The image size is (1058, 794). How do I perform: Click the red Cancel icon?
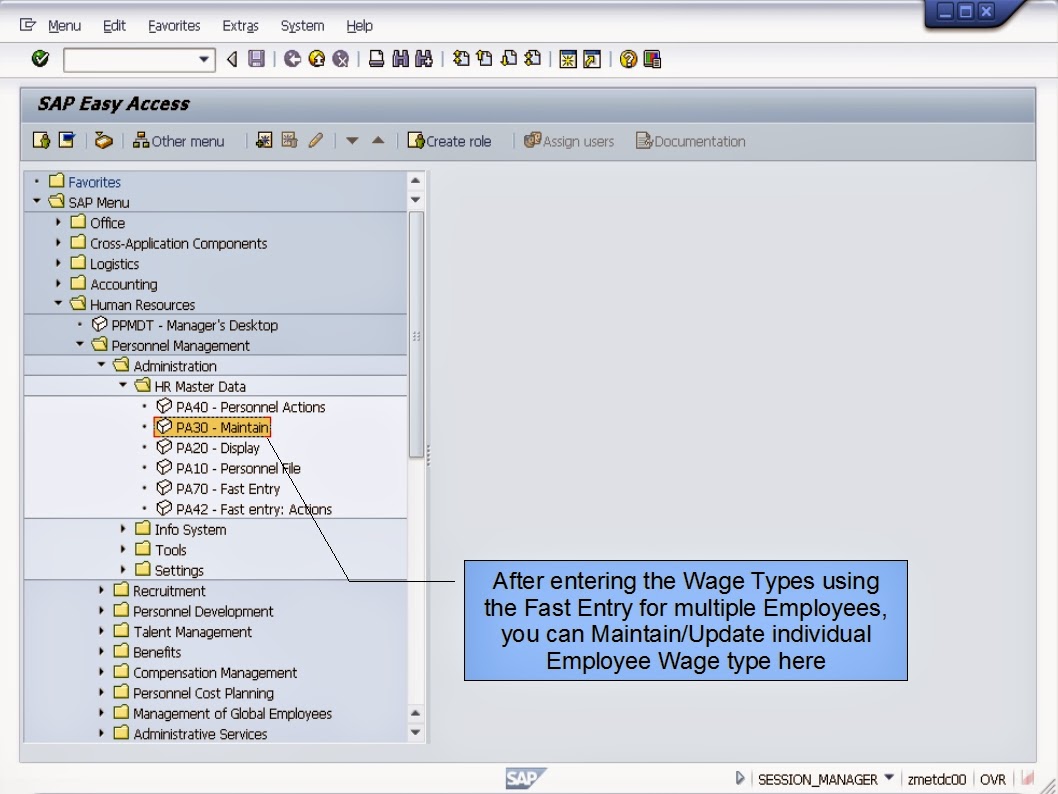(341, 59)
